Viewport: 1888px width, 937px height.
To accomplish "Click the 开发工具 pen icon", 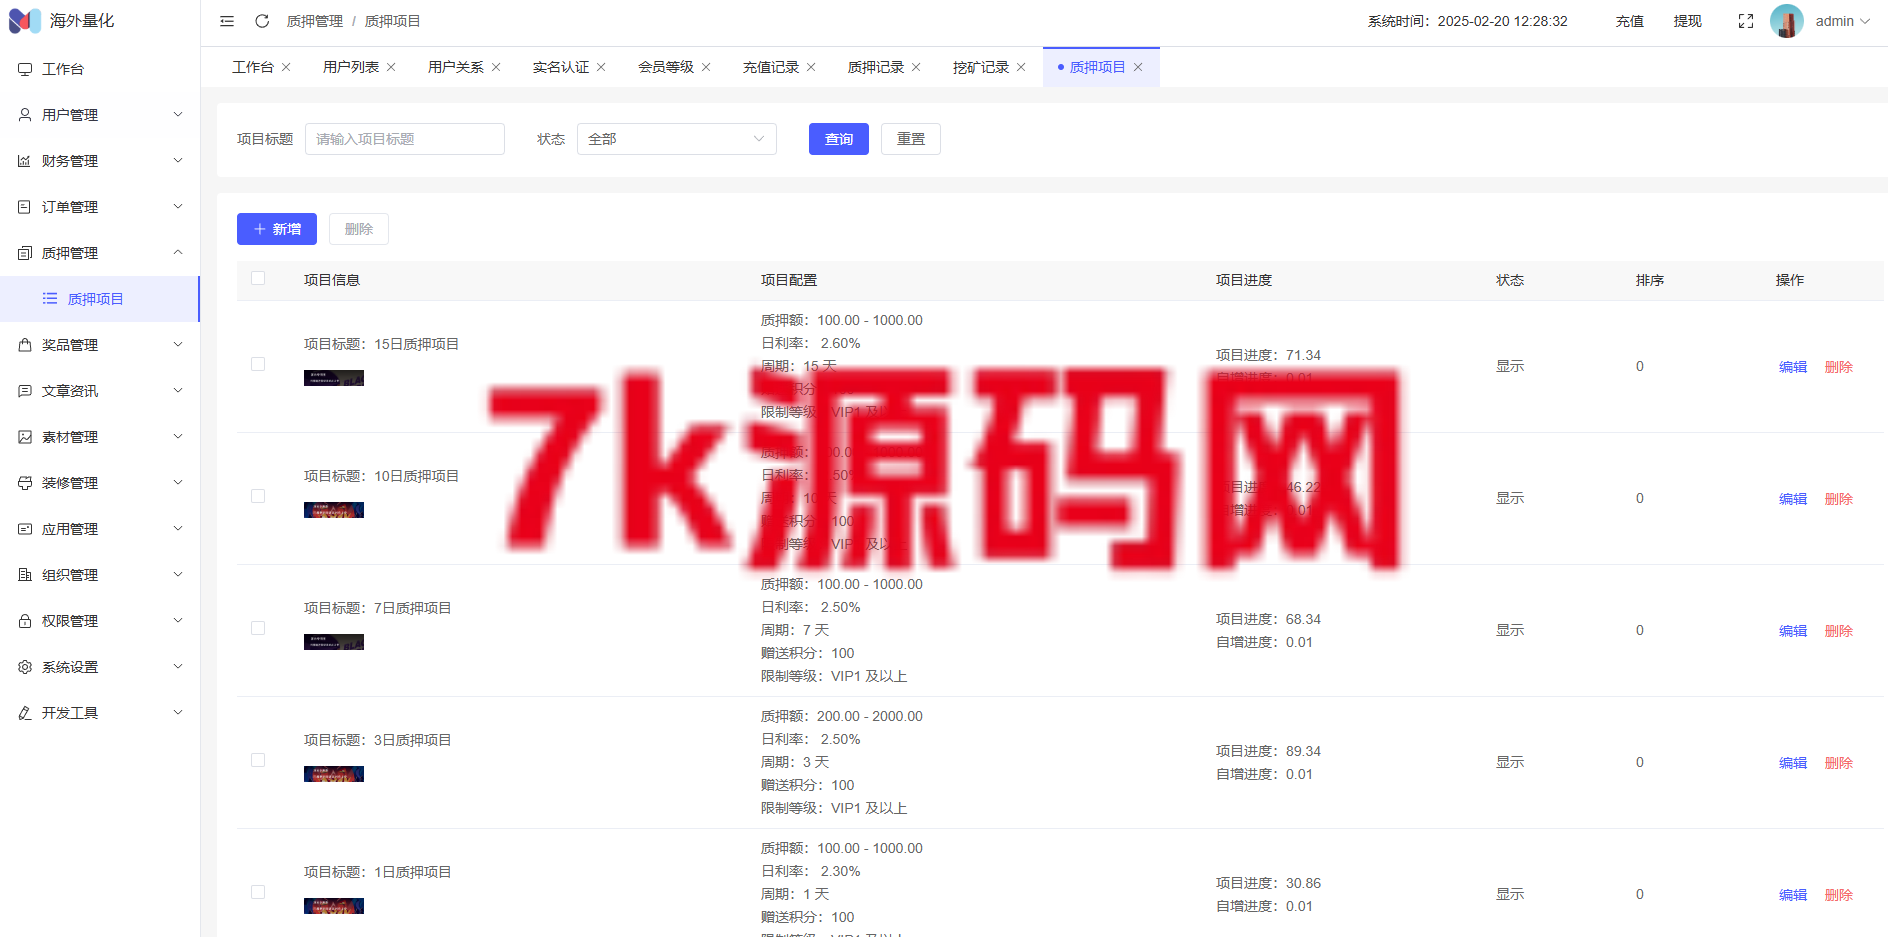I will click(25, 713).
